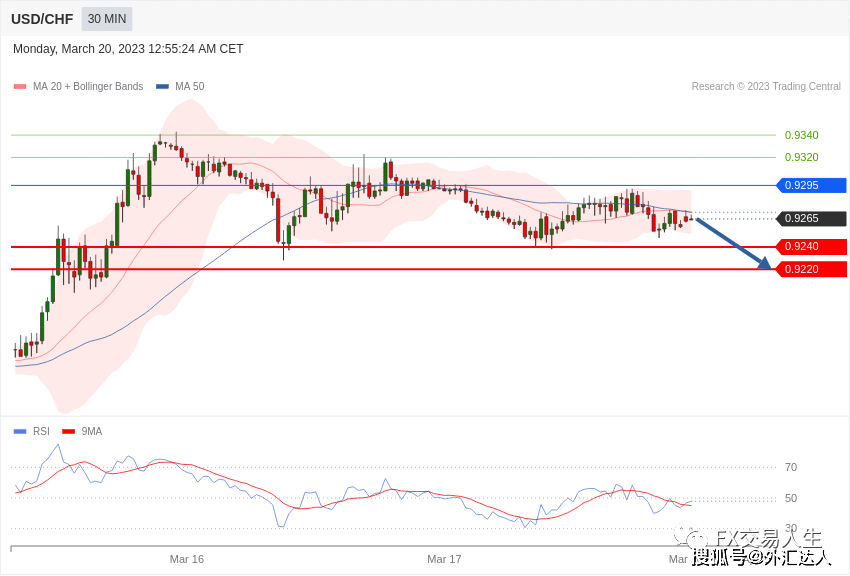Viewport: 850px width, 576px height.
Task: Click the red 0.9240 support tag
Action: click(x=810, y=246)
